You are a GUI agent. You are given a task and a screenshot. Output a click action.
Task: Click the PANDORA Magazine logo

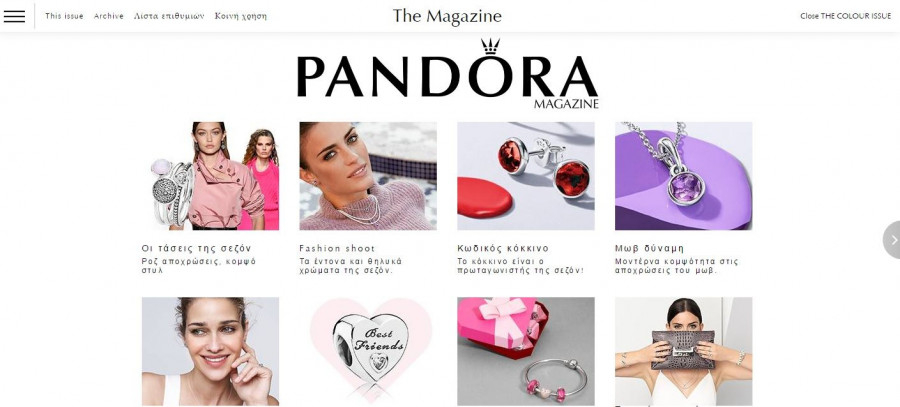448,74
